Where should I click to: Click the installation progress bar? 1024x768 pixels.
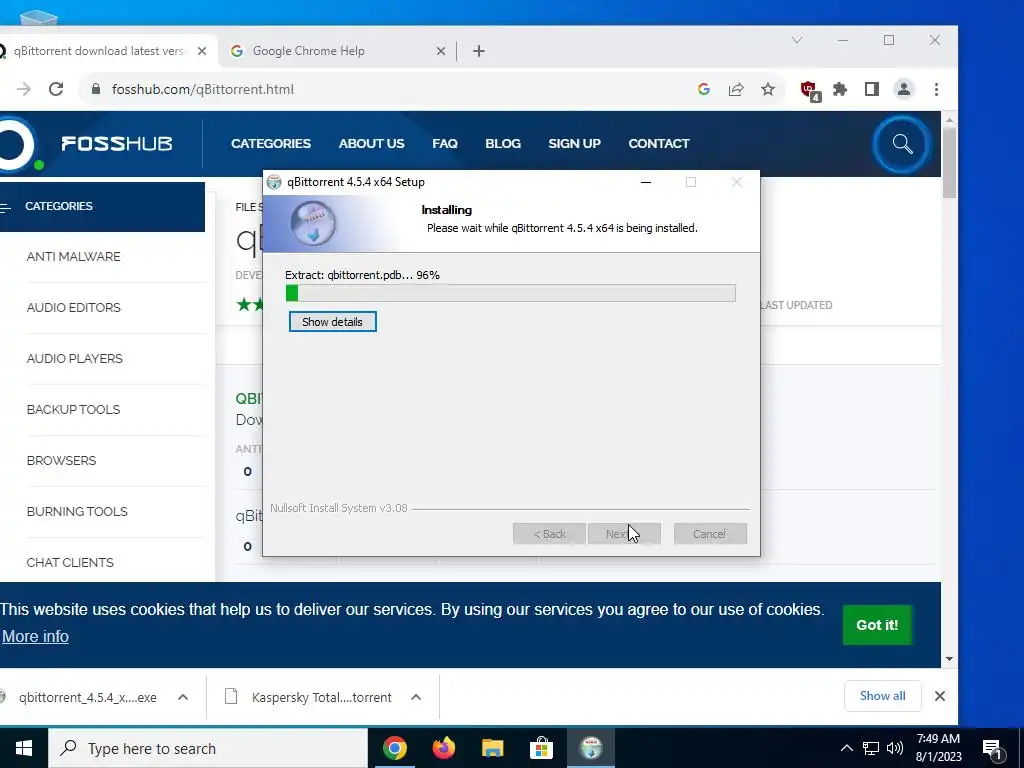(x=511, y=293)
